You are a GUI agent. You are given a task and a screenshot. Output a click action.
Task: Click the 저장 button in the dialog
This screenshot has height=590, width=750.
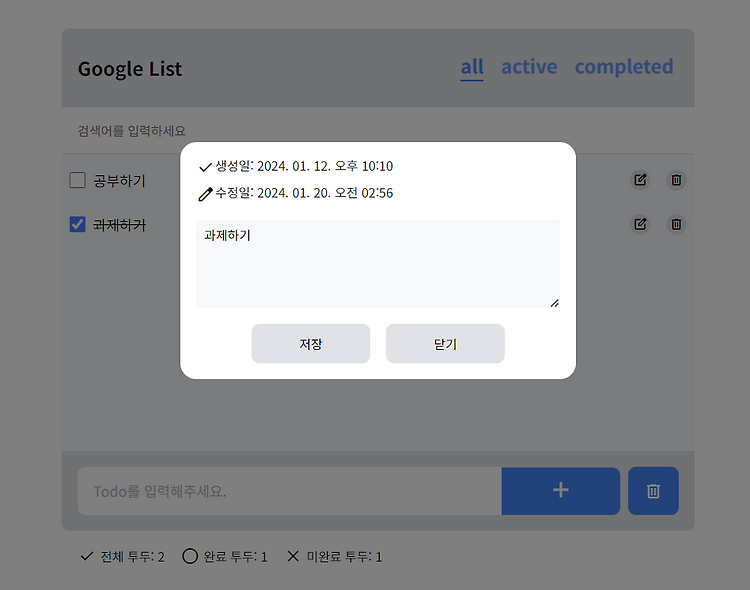click(x=311, y=344)
